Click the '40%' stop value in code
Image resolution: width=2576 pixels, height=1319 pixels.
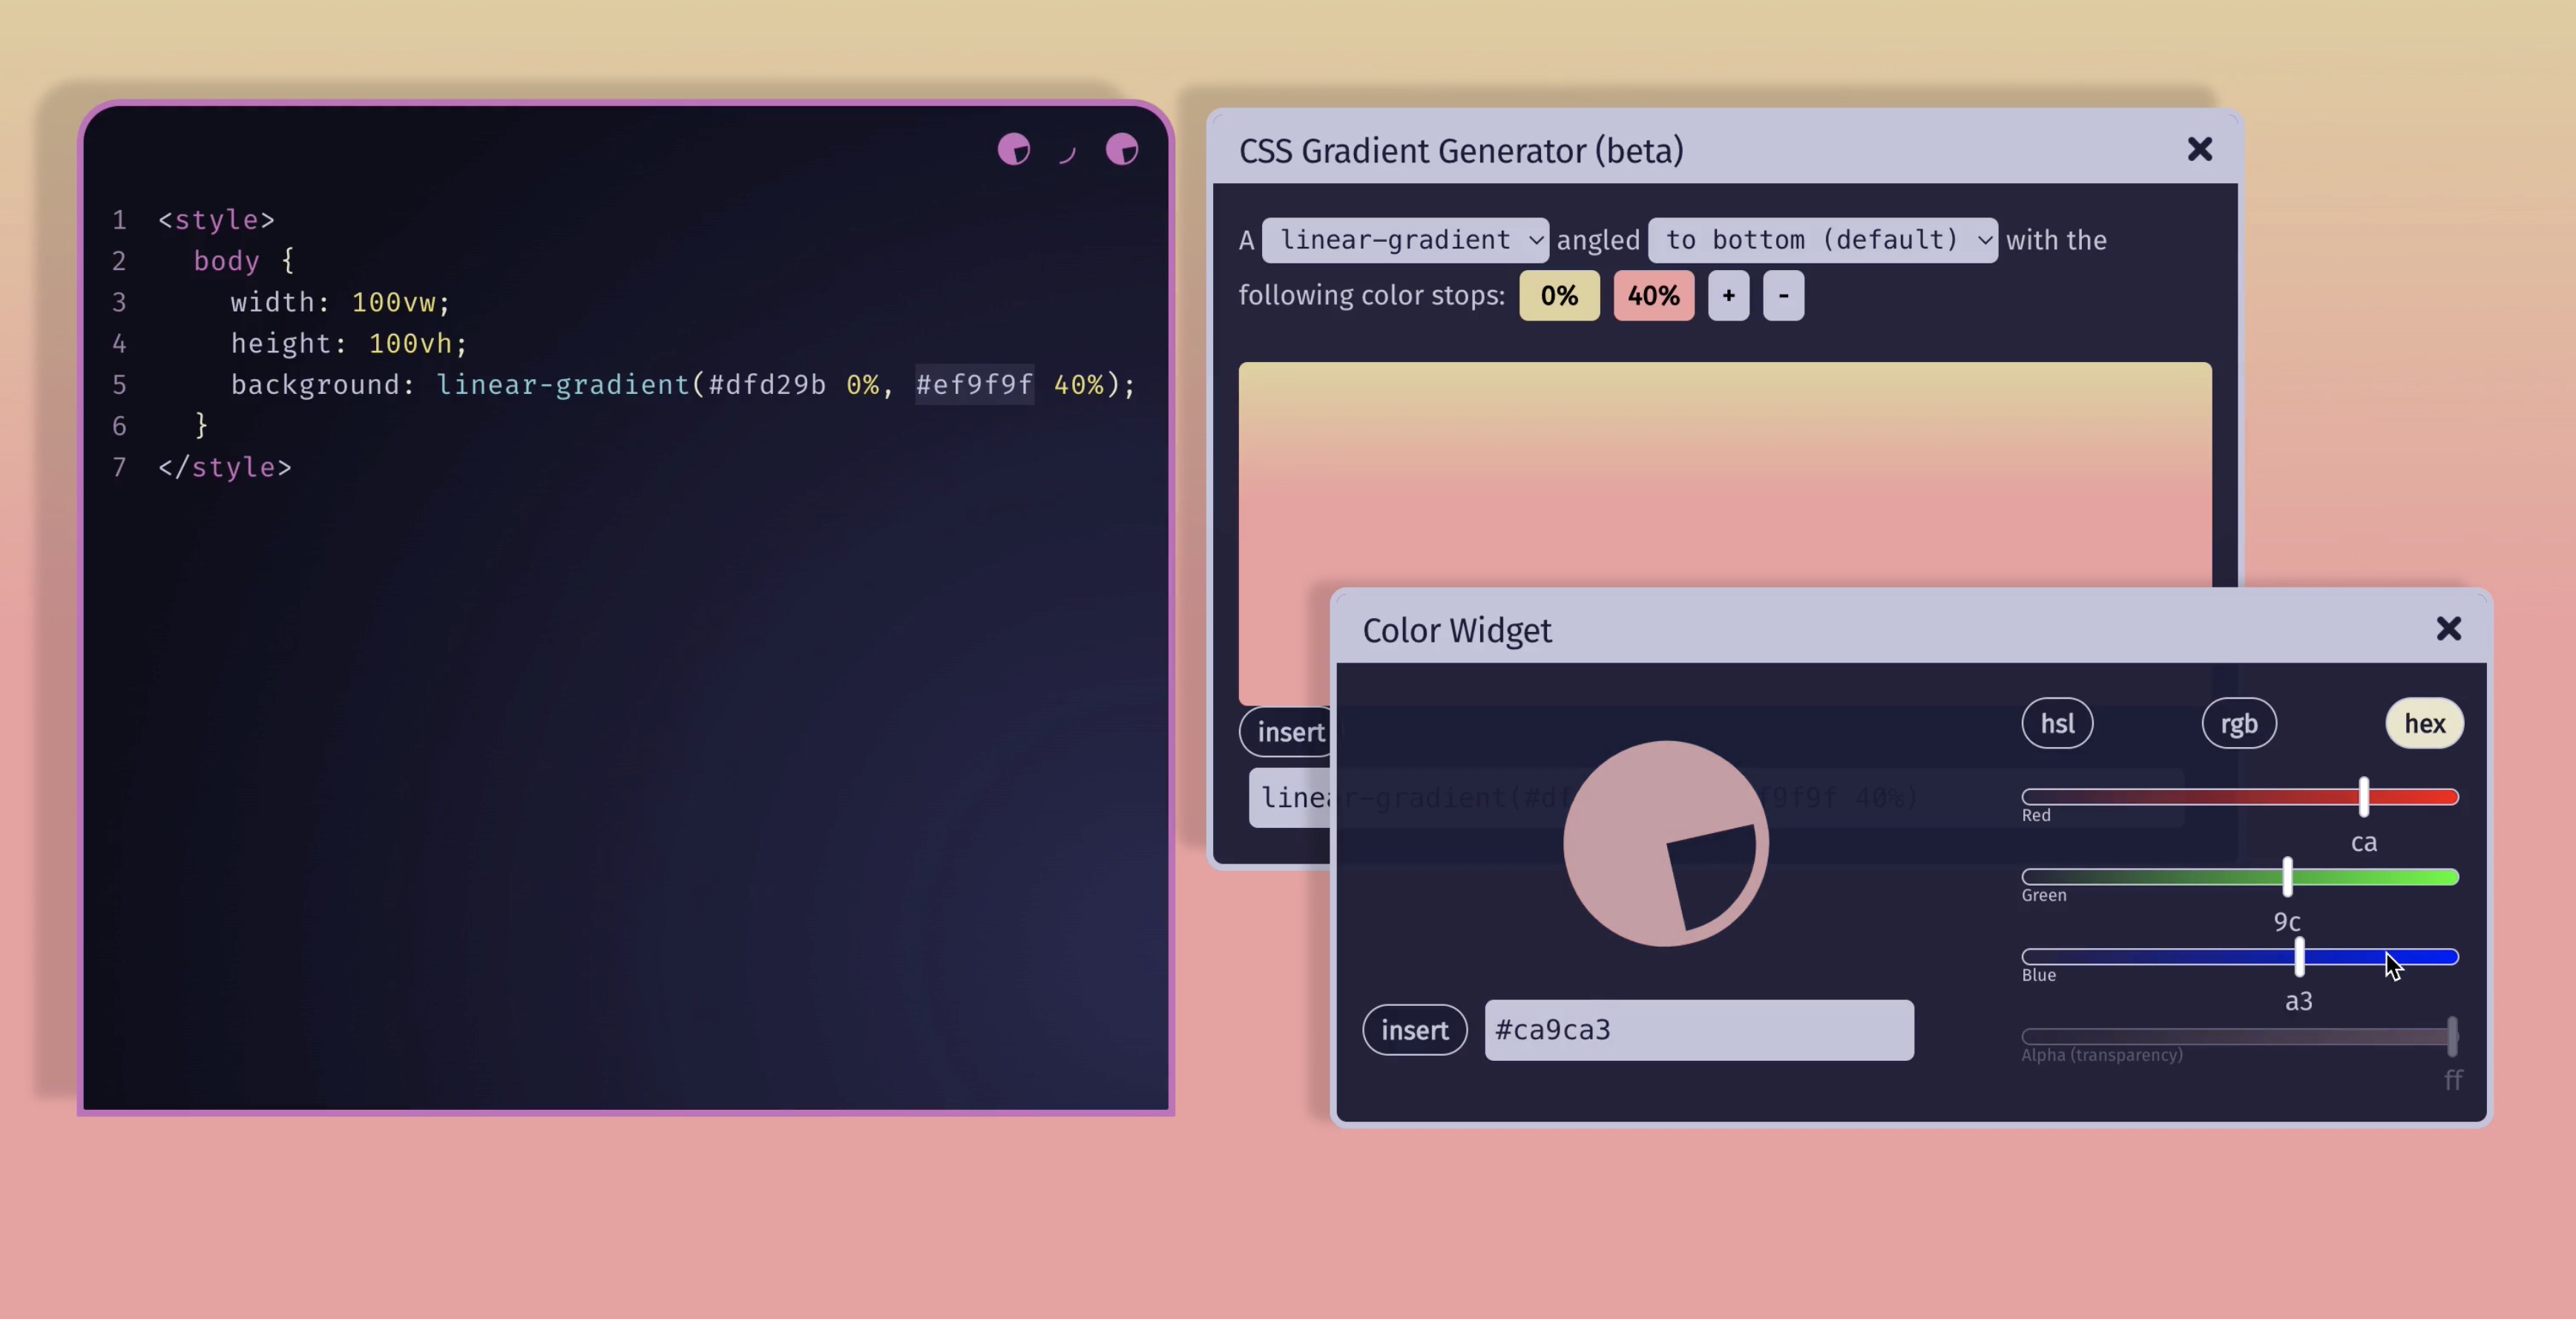tap(1079, 385)
